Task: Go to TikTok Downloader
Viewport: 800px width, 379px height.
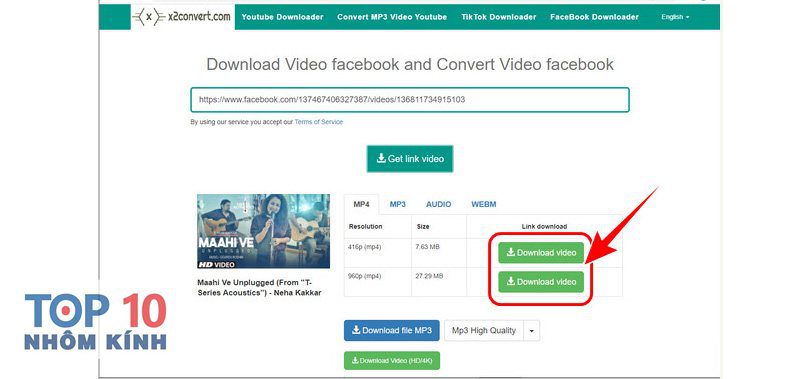Action: pyautogui.click(x=498, y=17)
